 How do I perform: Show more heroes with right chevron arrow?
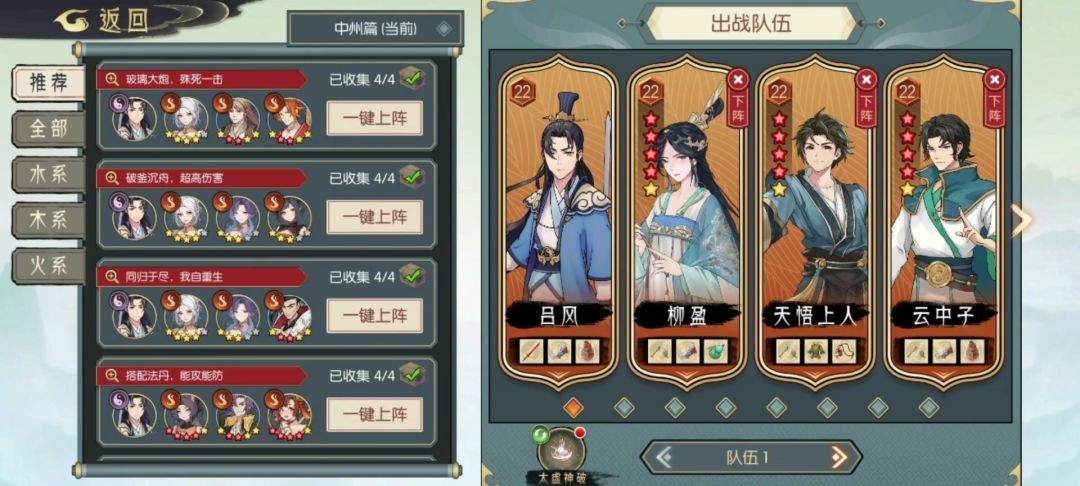(x=1021, y=222)
